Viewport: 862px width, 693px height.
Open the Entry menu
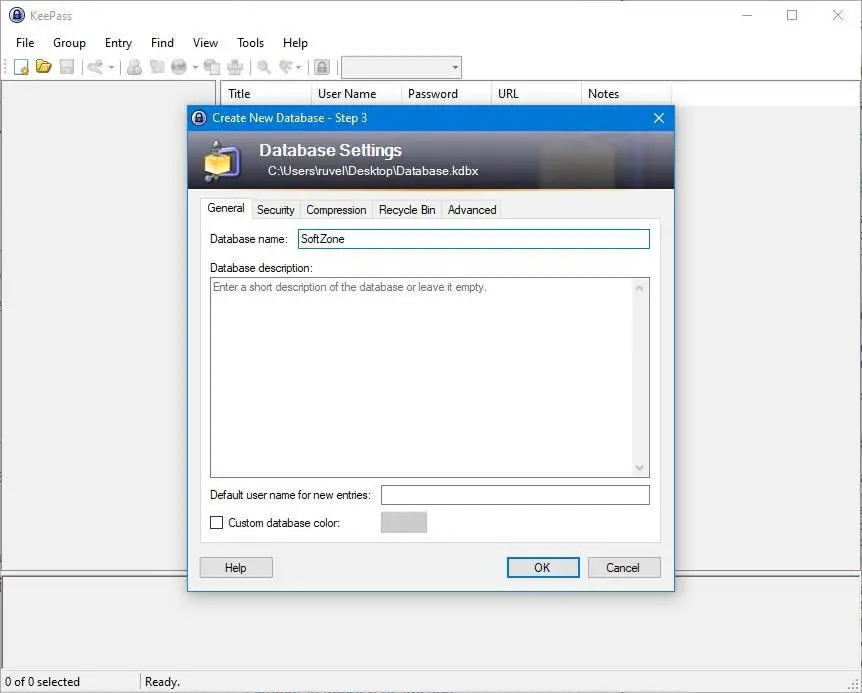coord(118,43)
